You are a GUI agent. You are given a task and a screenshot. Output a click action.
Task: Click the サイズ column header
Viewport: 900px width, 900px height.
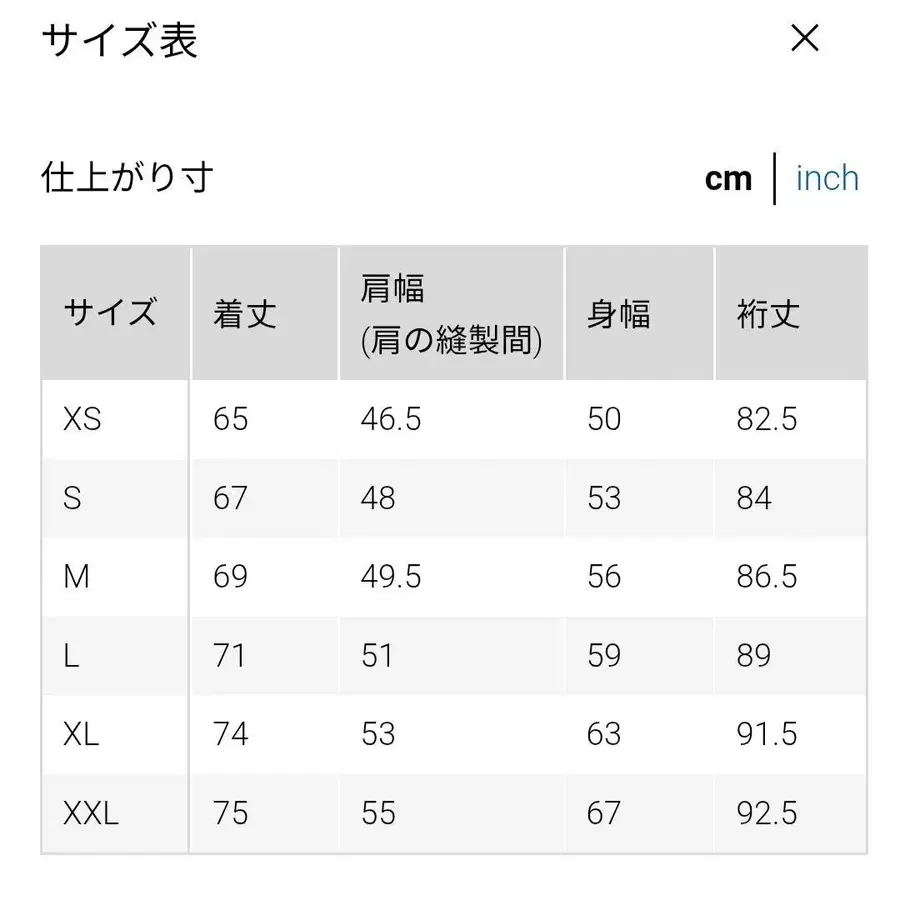coord(110,312)
